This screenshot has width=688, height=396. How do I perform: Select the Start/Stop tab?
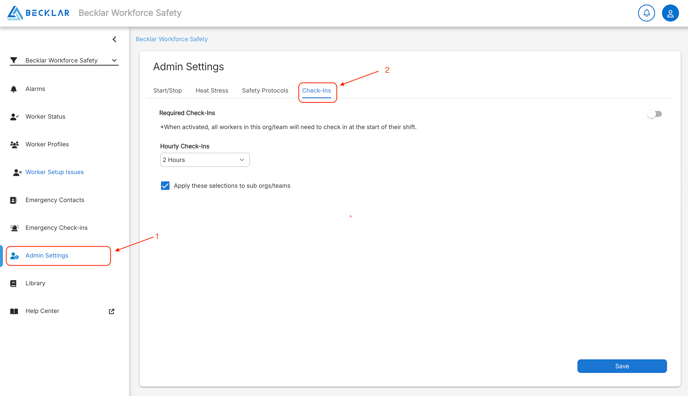click(168, 90)
